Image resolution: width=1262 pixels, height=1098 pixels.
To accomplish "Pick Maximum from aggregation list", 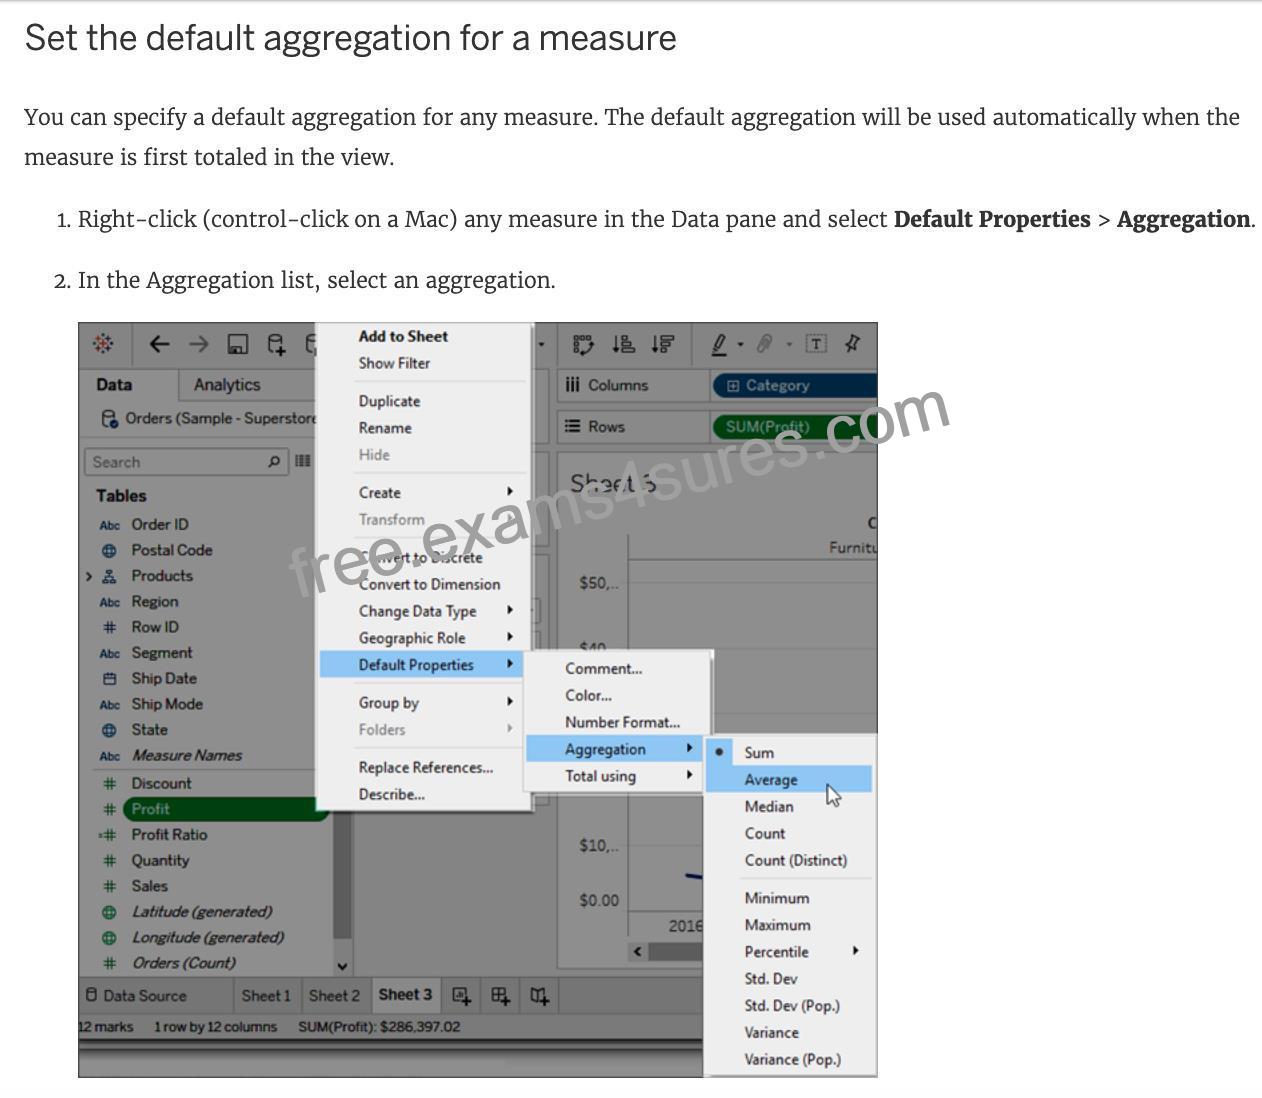I will point(790,925).
